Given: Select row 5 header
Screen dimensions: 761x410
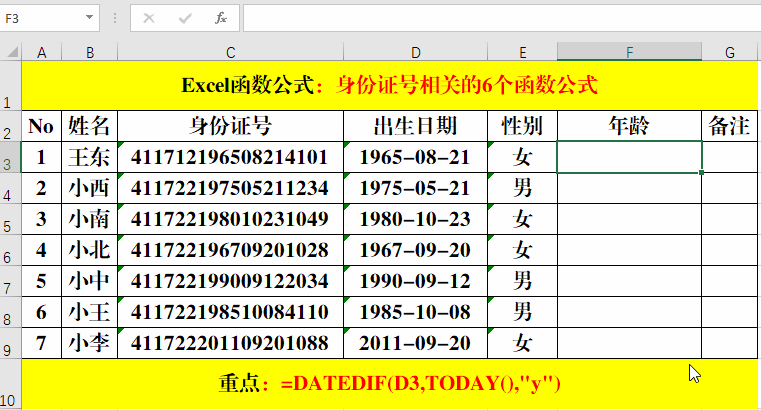Looking at the screenshot, I should (11, 219).
